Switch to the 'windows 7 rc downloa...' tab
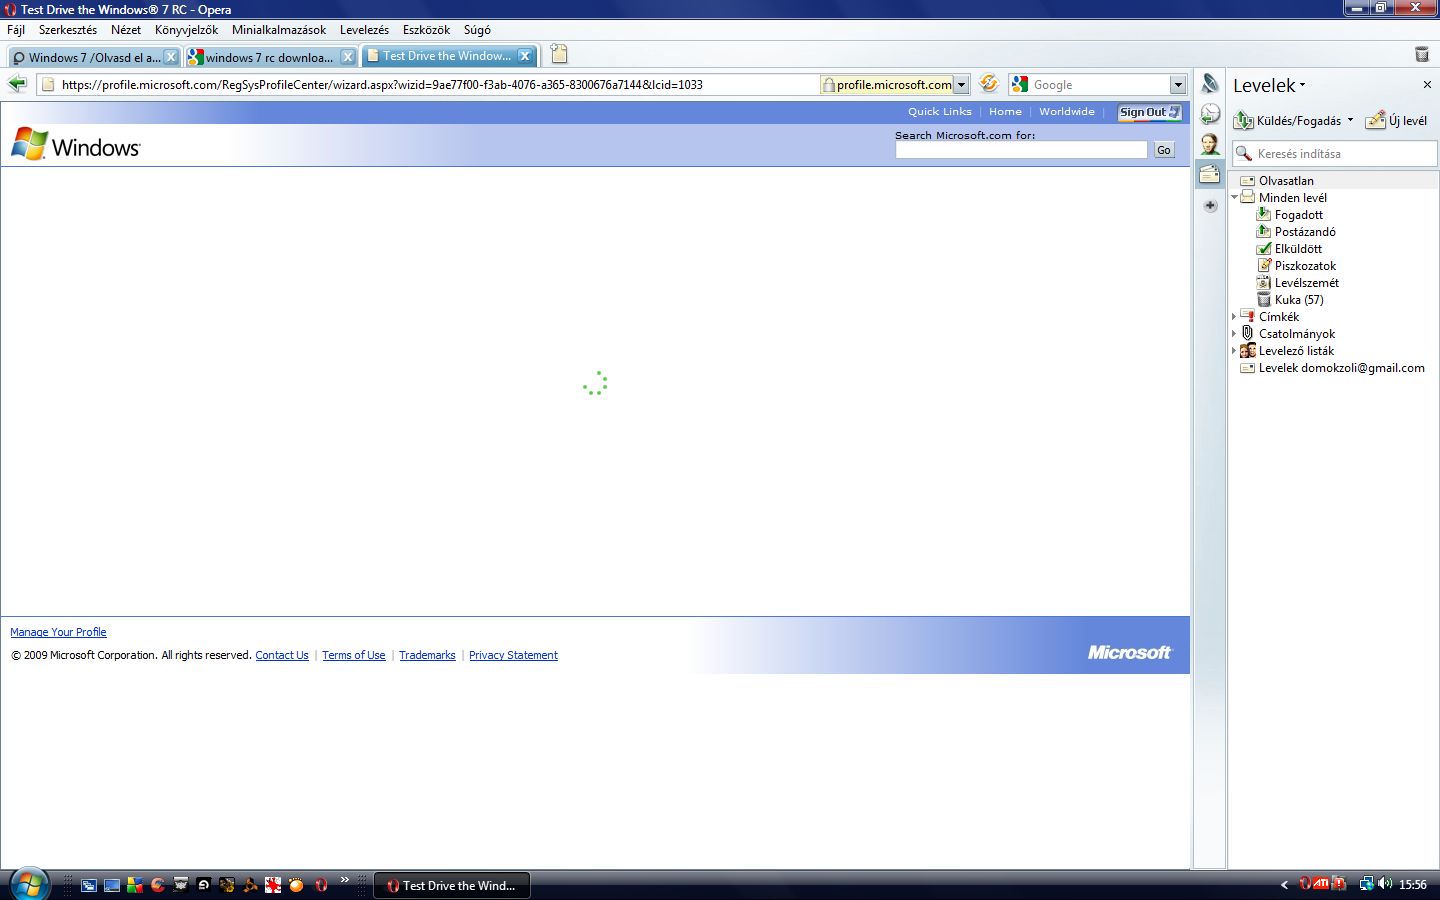 pyautogui.click(x=270, y=57)
